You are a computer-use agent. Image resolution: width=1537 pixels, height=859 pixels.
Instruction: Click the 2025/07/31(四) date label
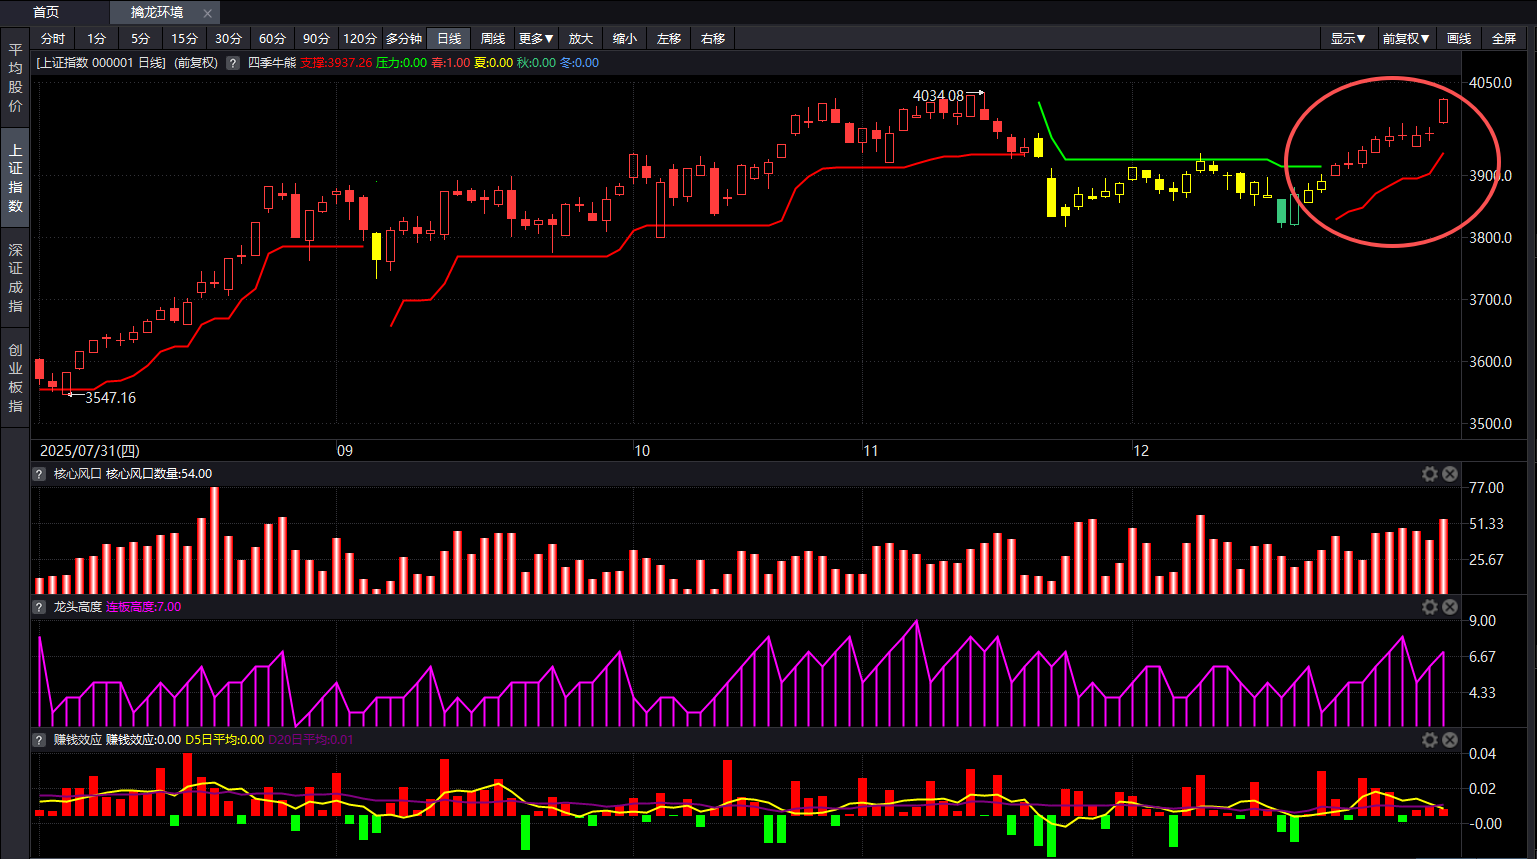[90, 451]
